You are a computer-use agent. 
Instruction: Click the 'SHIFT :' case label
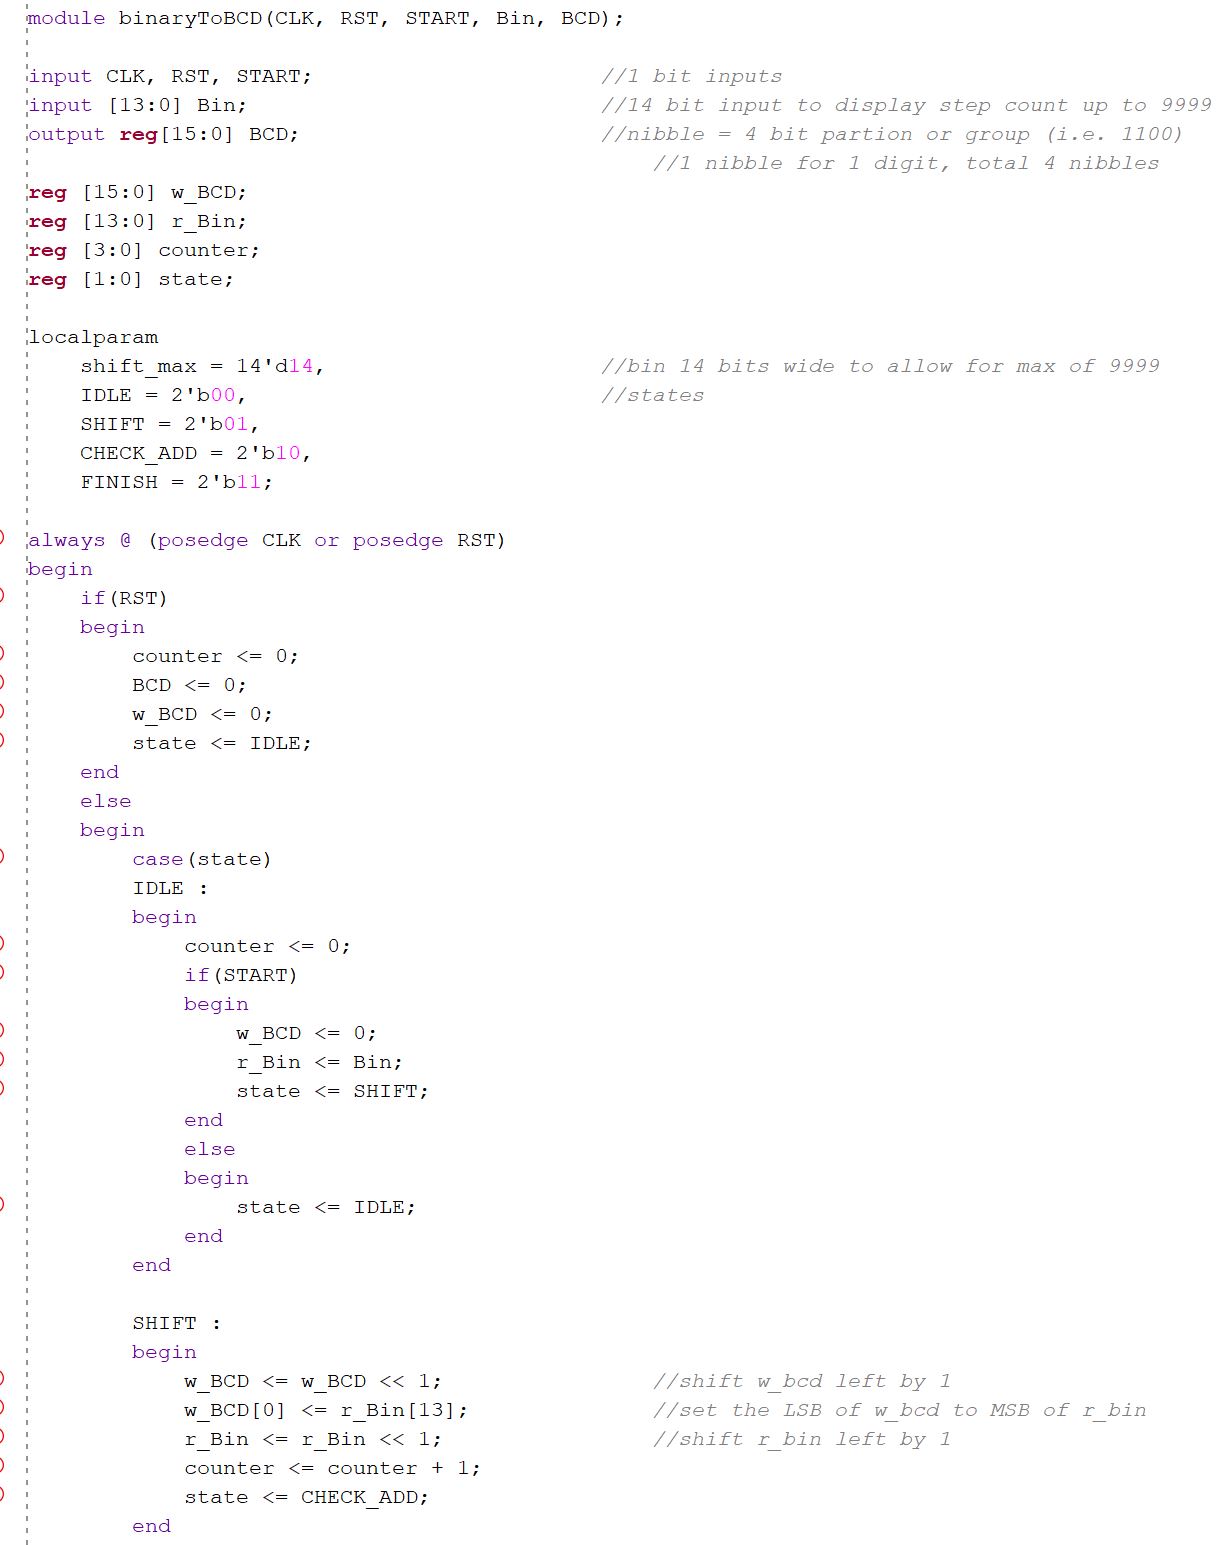[177, 1323]
